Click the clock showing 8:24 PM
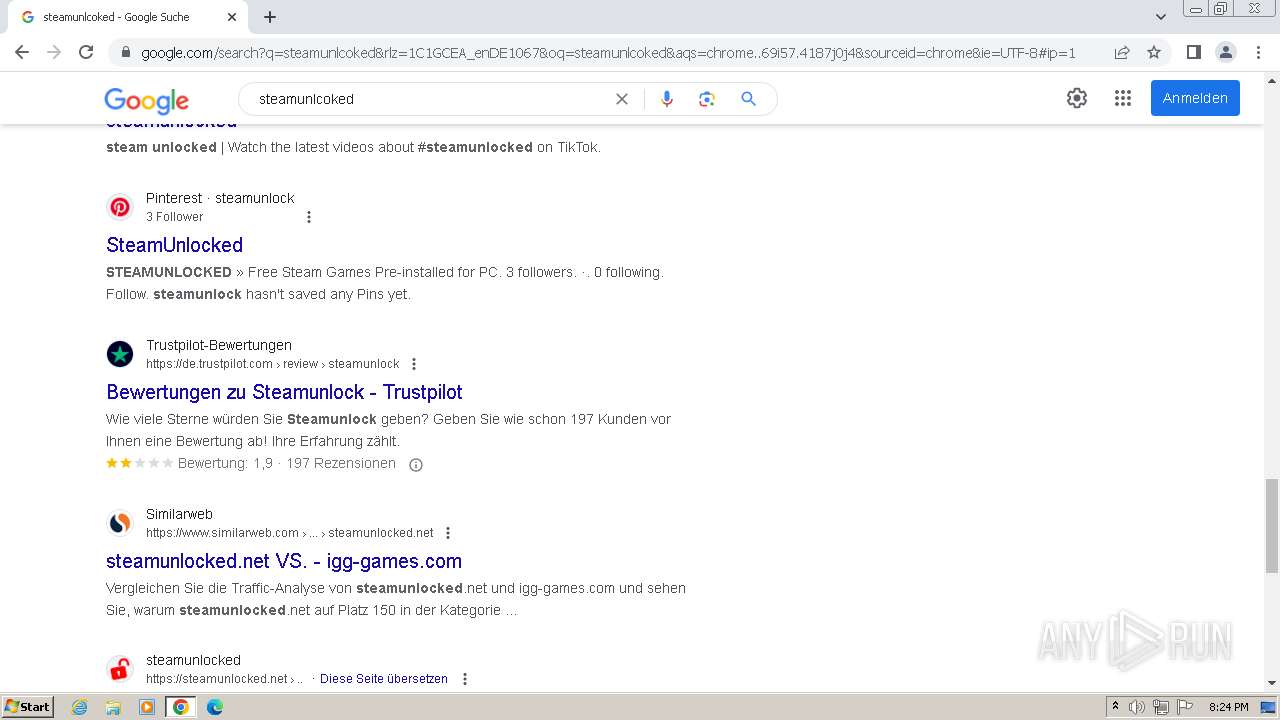 click(x=1228, y=707)
